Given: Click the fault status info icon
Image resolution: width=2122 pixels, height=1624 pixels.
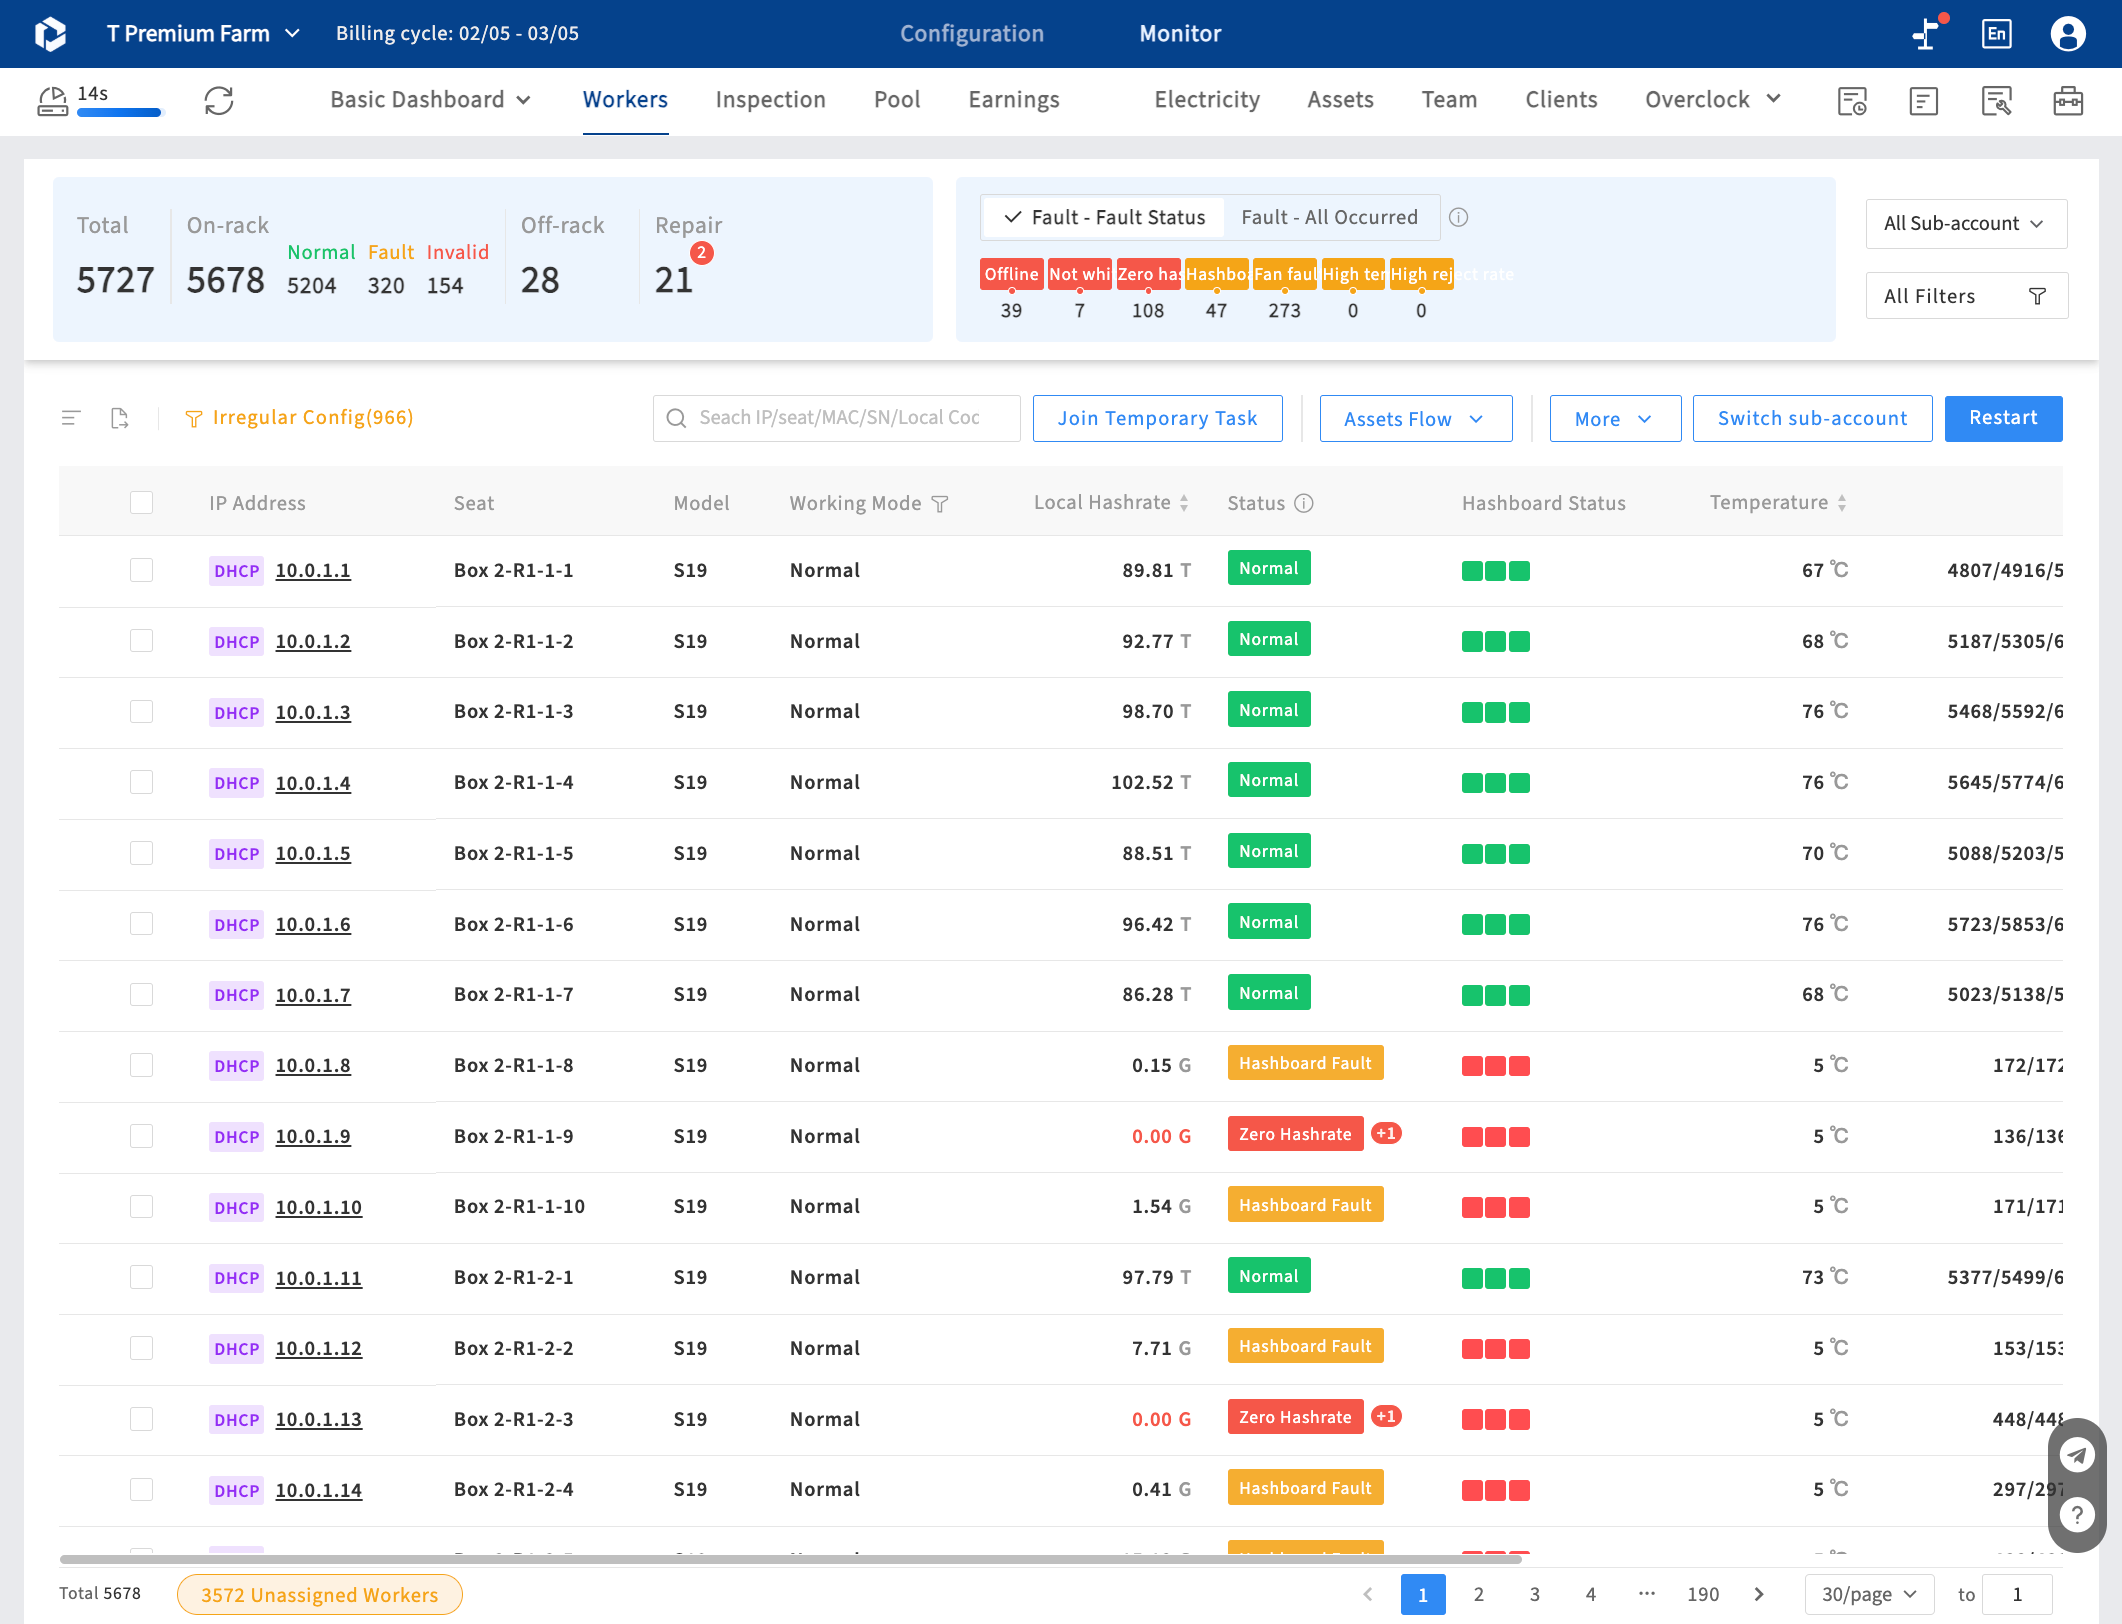Looking at the screenshot, I should pyautogui.click(x=1459, y=217).
